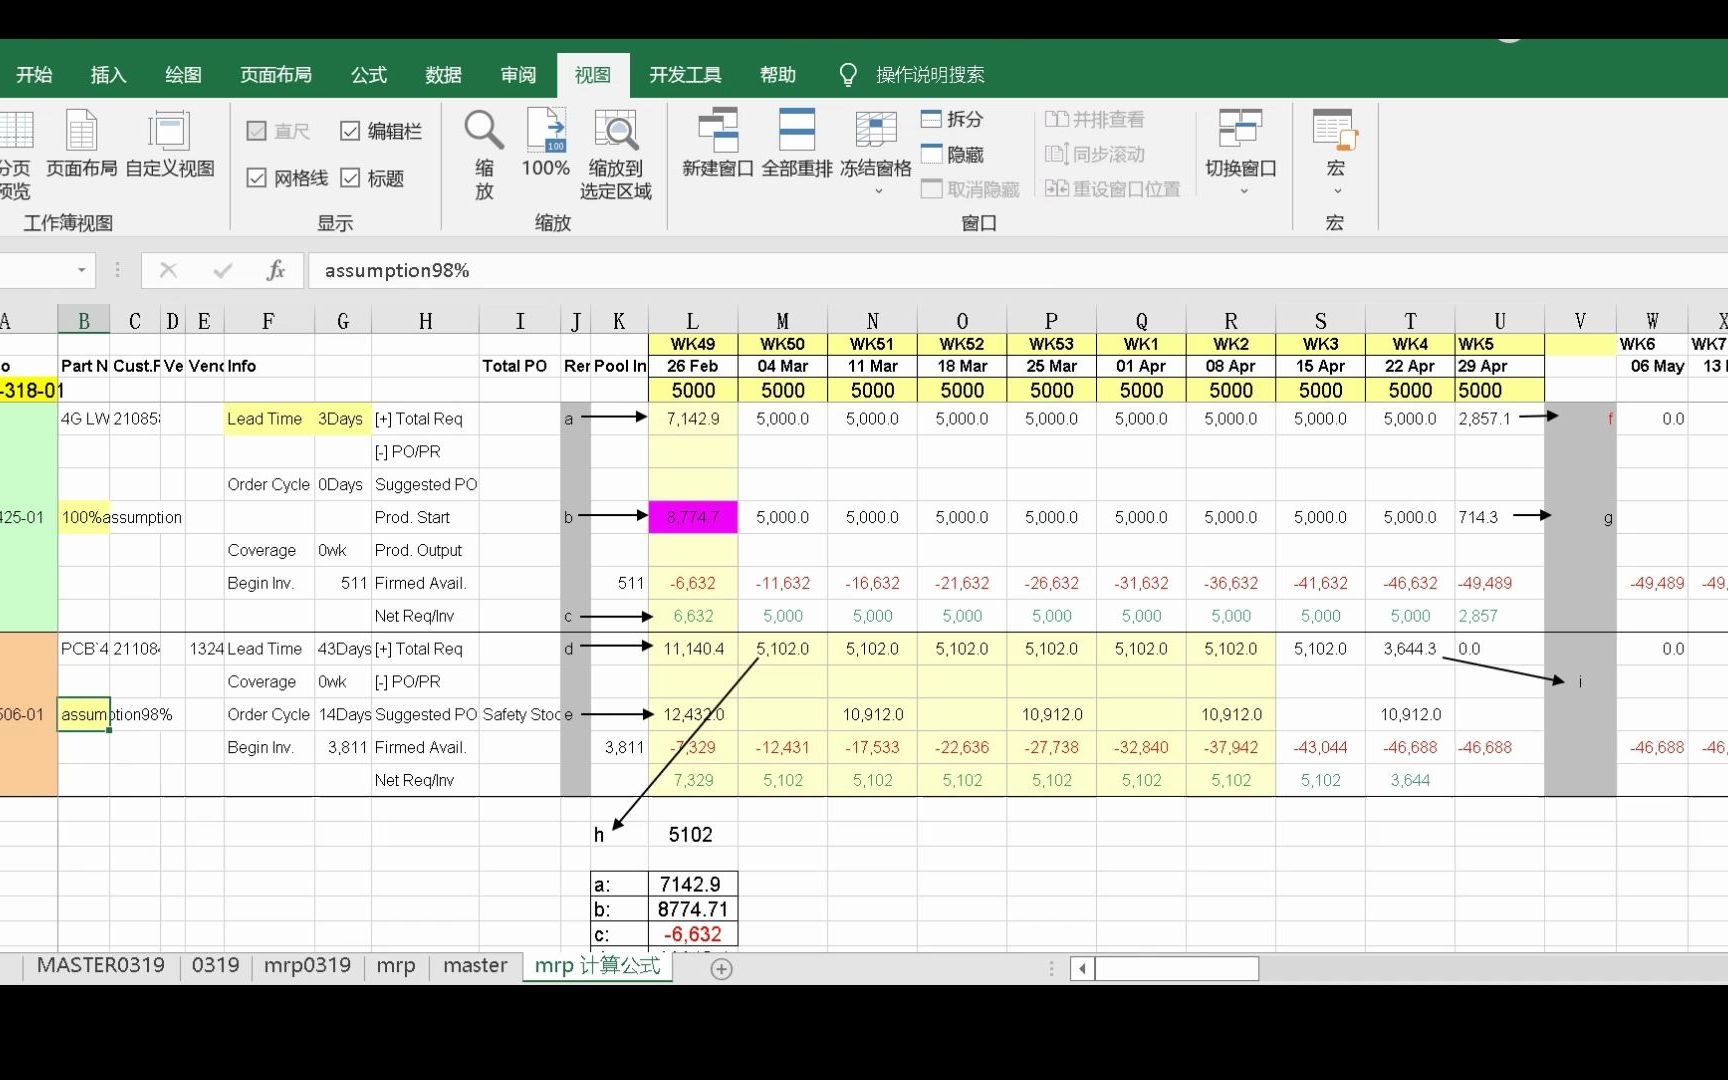The image size is (1728, 1080).
Task: Expand Switch Windows dropdown arrow
Action: point(1243,191)
